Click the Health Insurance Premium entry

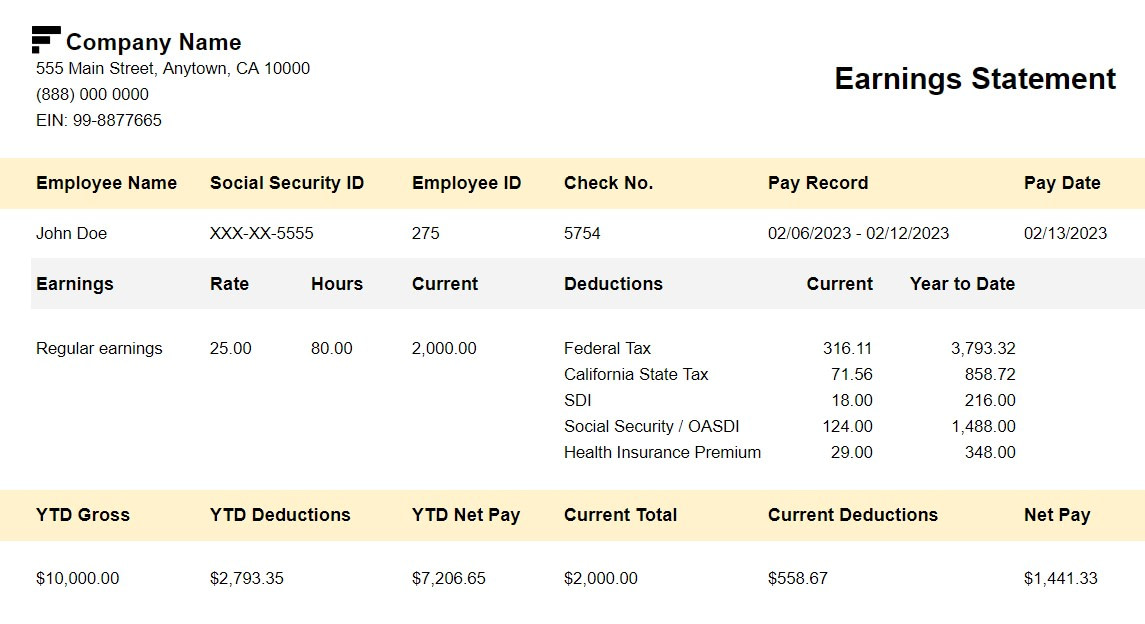(662, 452)
